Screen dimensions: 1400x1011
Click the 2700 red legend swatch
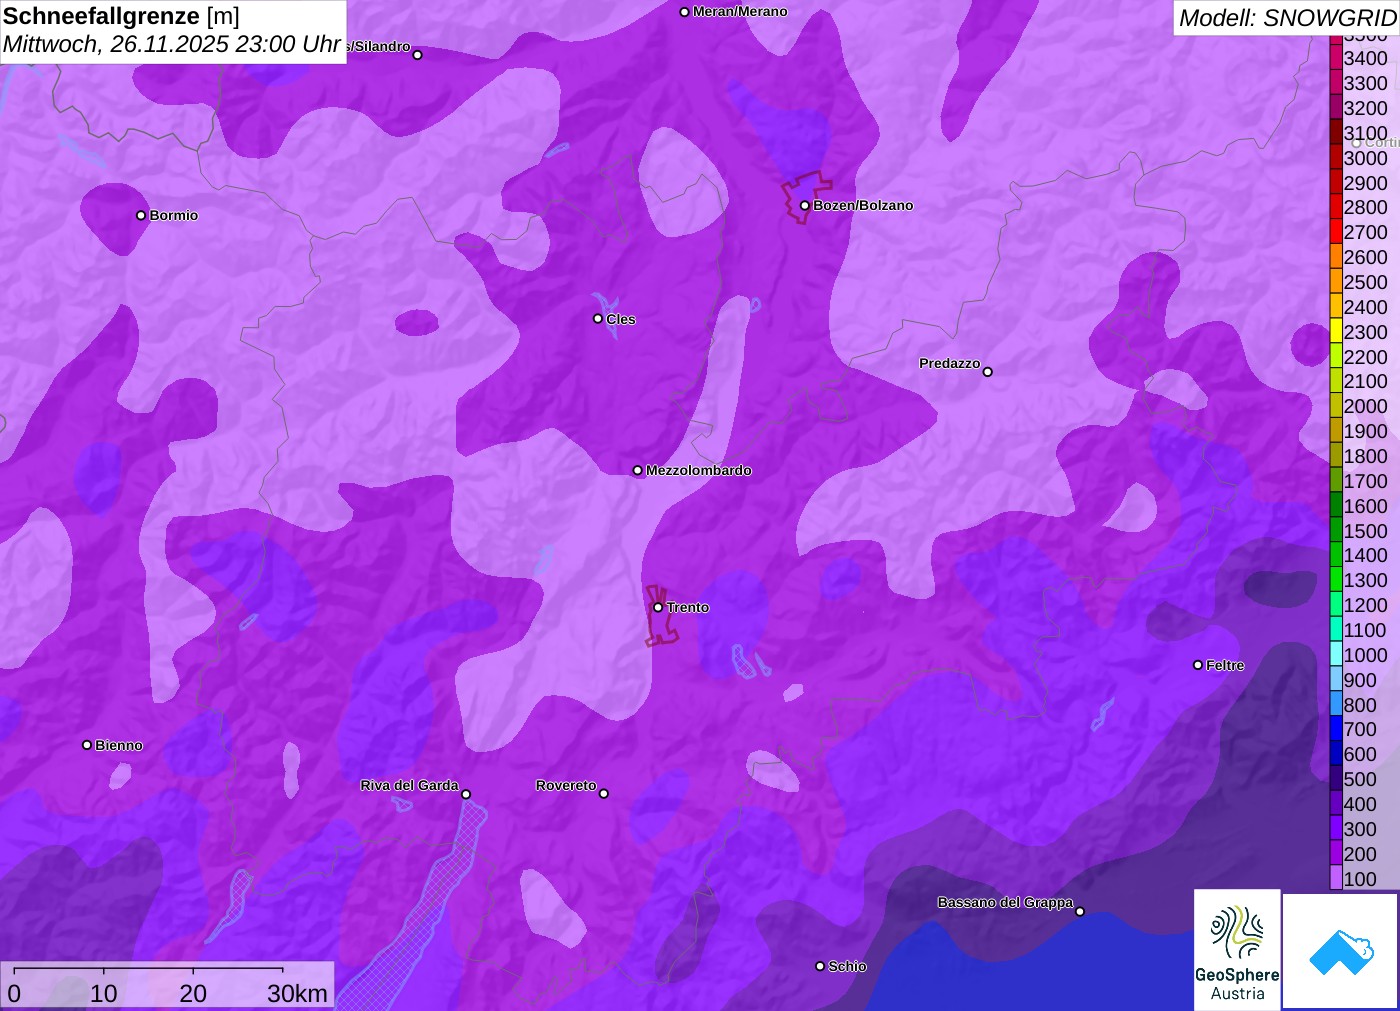tap(1336, 232)
